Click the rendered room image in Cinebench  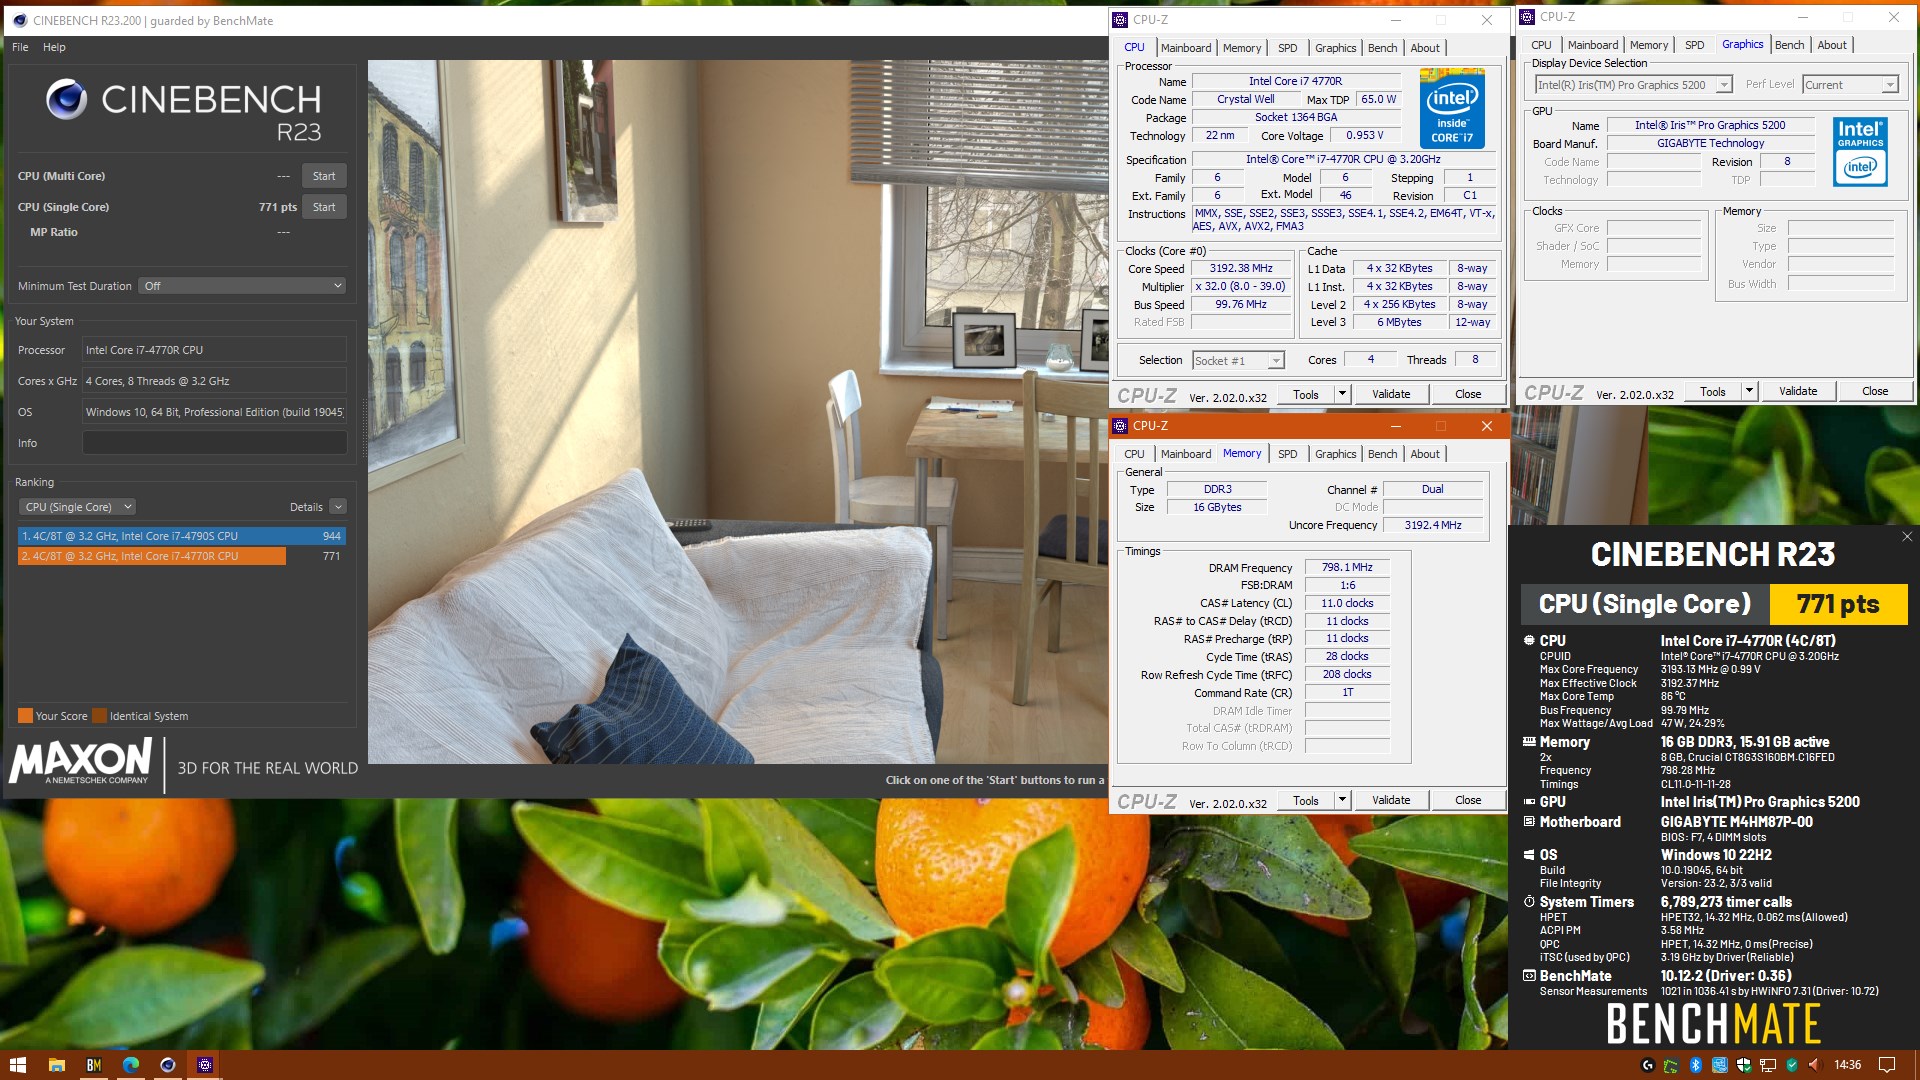pyautogui.click(x=737, y=412)
